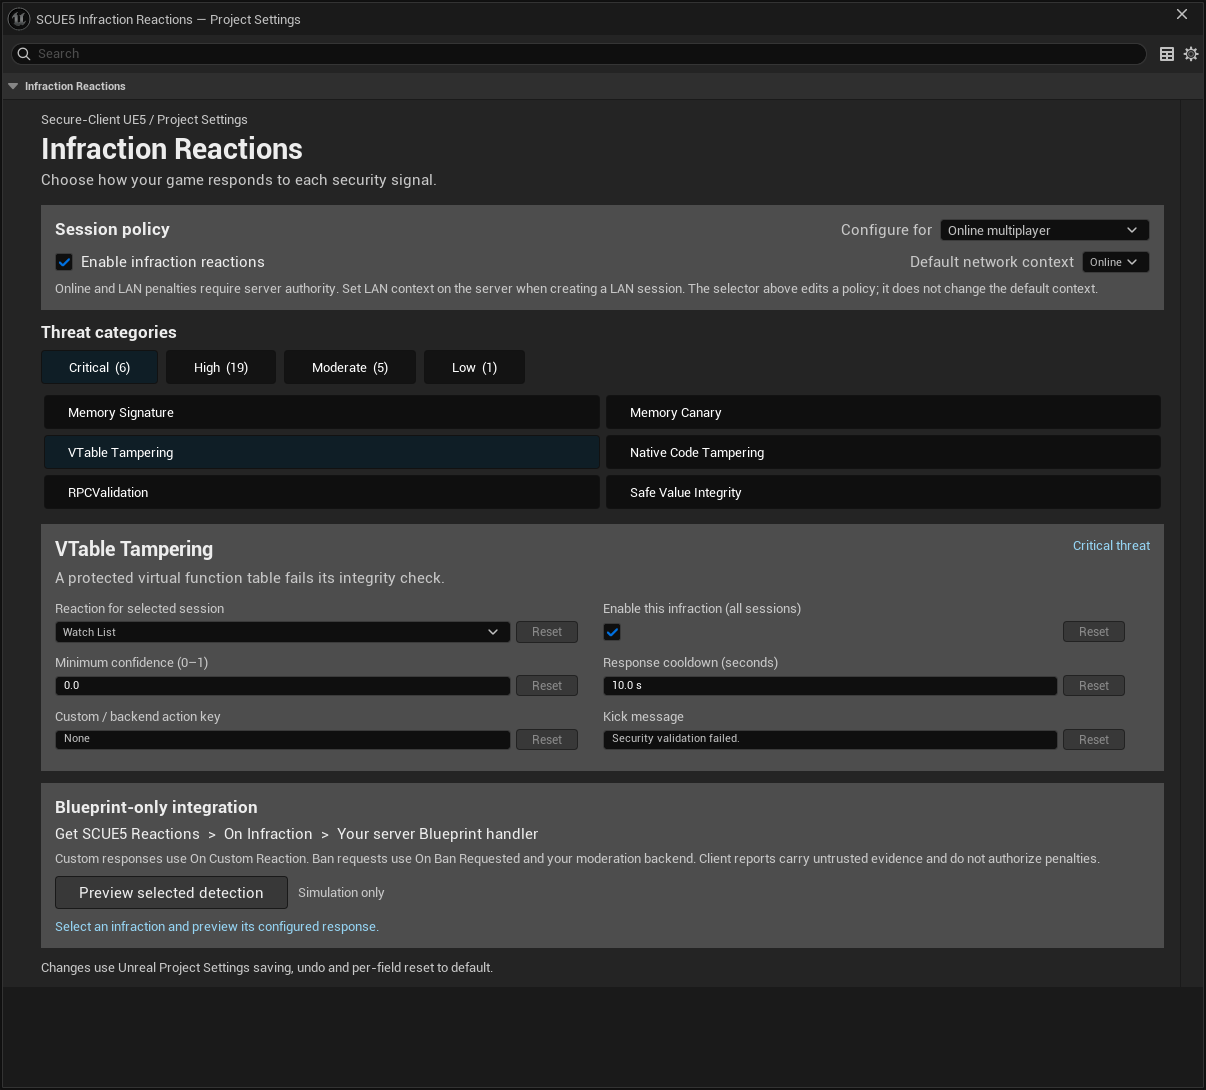Reset the Enable this infraction setting
Image resolution: width=1206 pixels, height=1090 pixels.
coord(1094,632)
